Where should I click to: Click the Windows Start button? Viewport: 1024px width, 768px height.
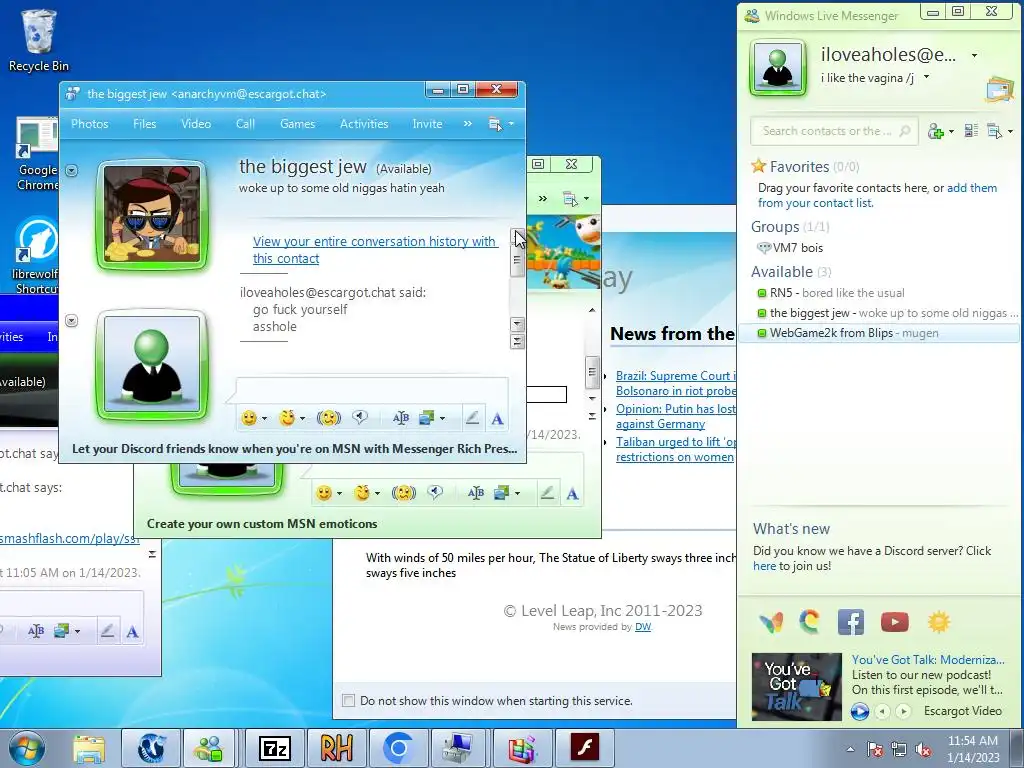tap(27, 748)
